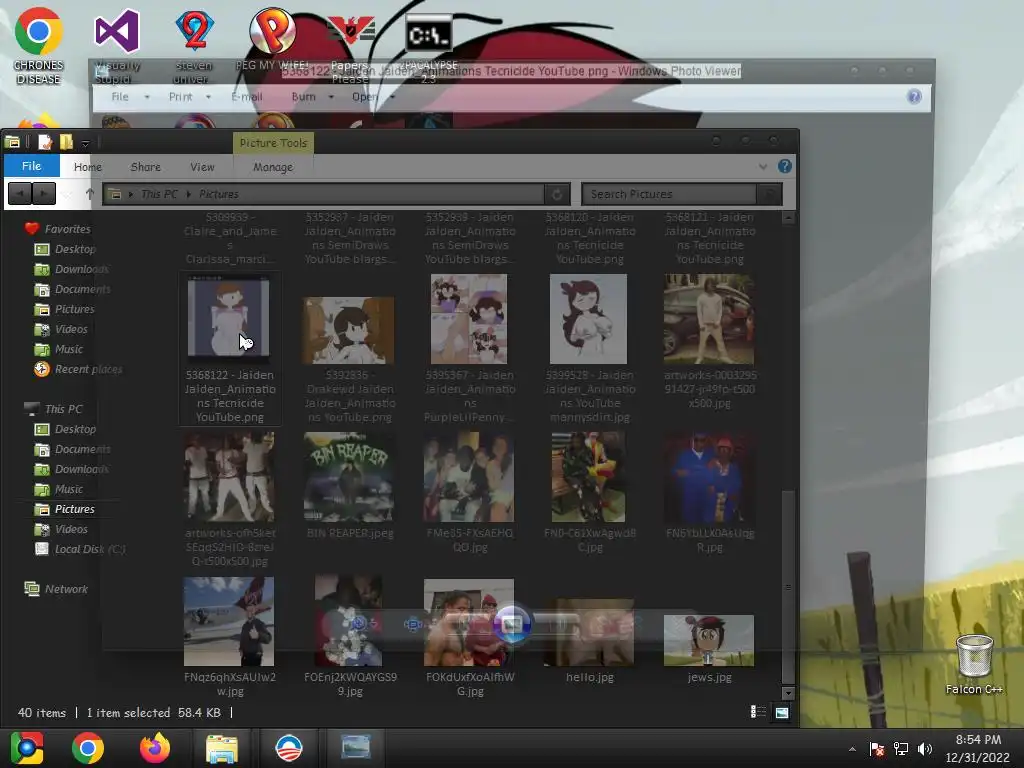Viewport: 1024px width, 768px height.
Task: Click Explorer's Properties quick access icon
Action: (44, 142)
